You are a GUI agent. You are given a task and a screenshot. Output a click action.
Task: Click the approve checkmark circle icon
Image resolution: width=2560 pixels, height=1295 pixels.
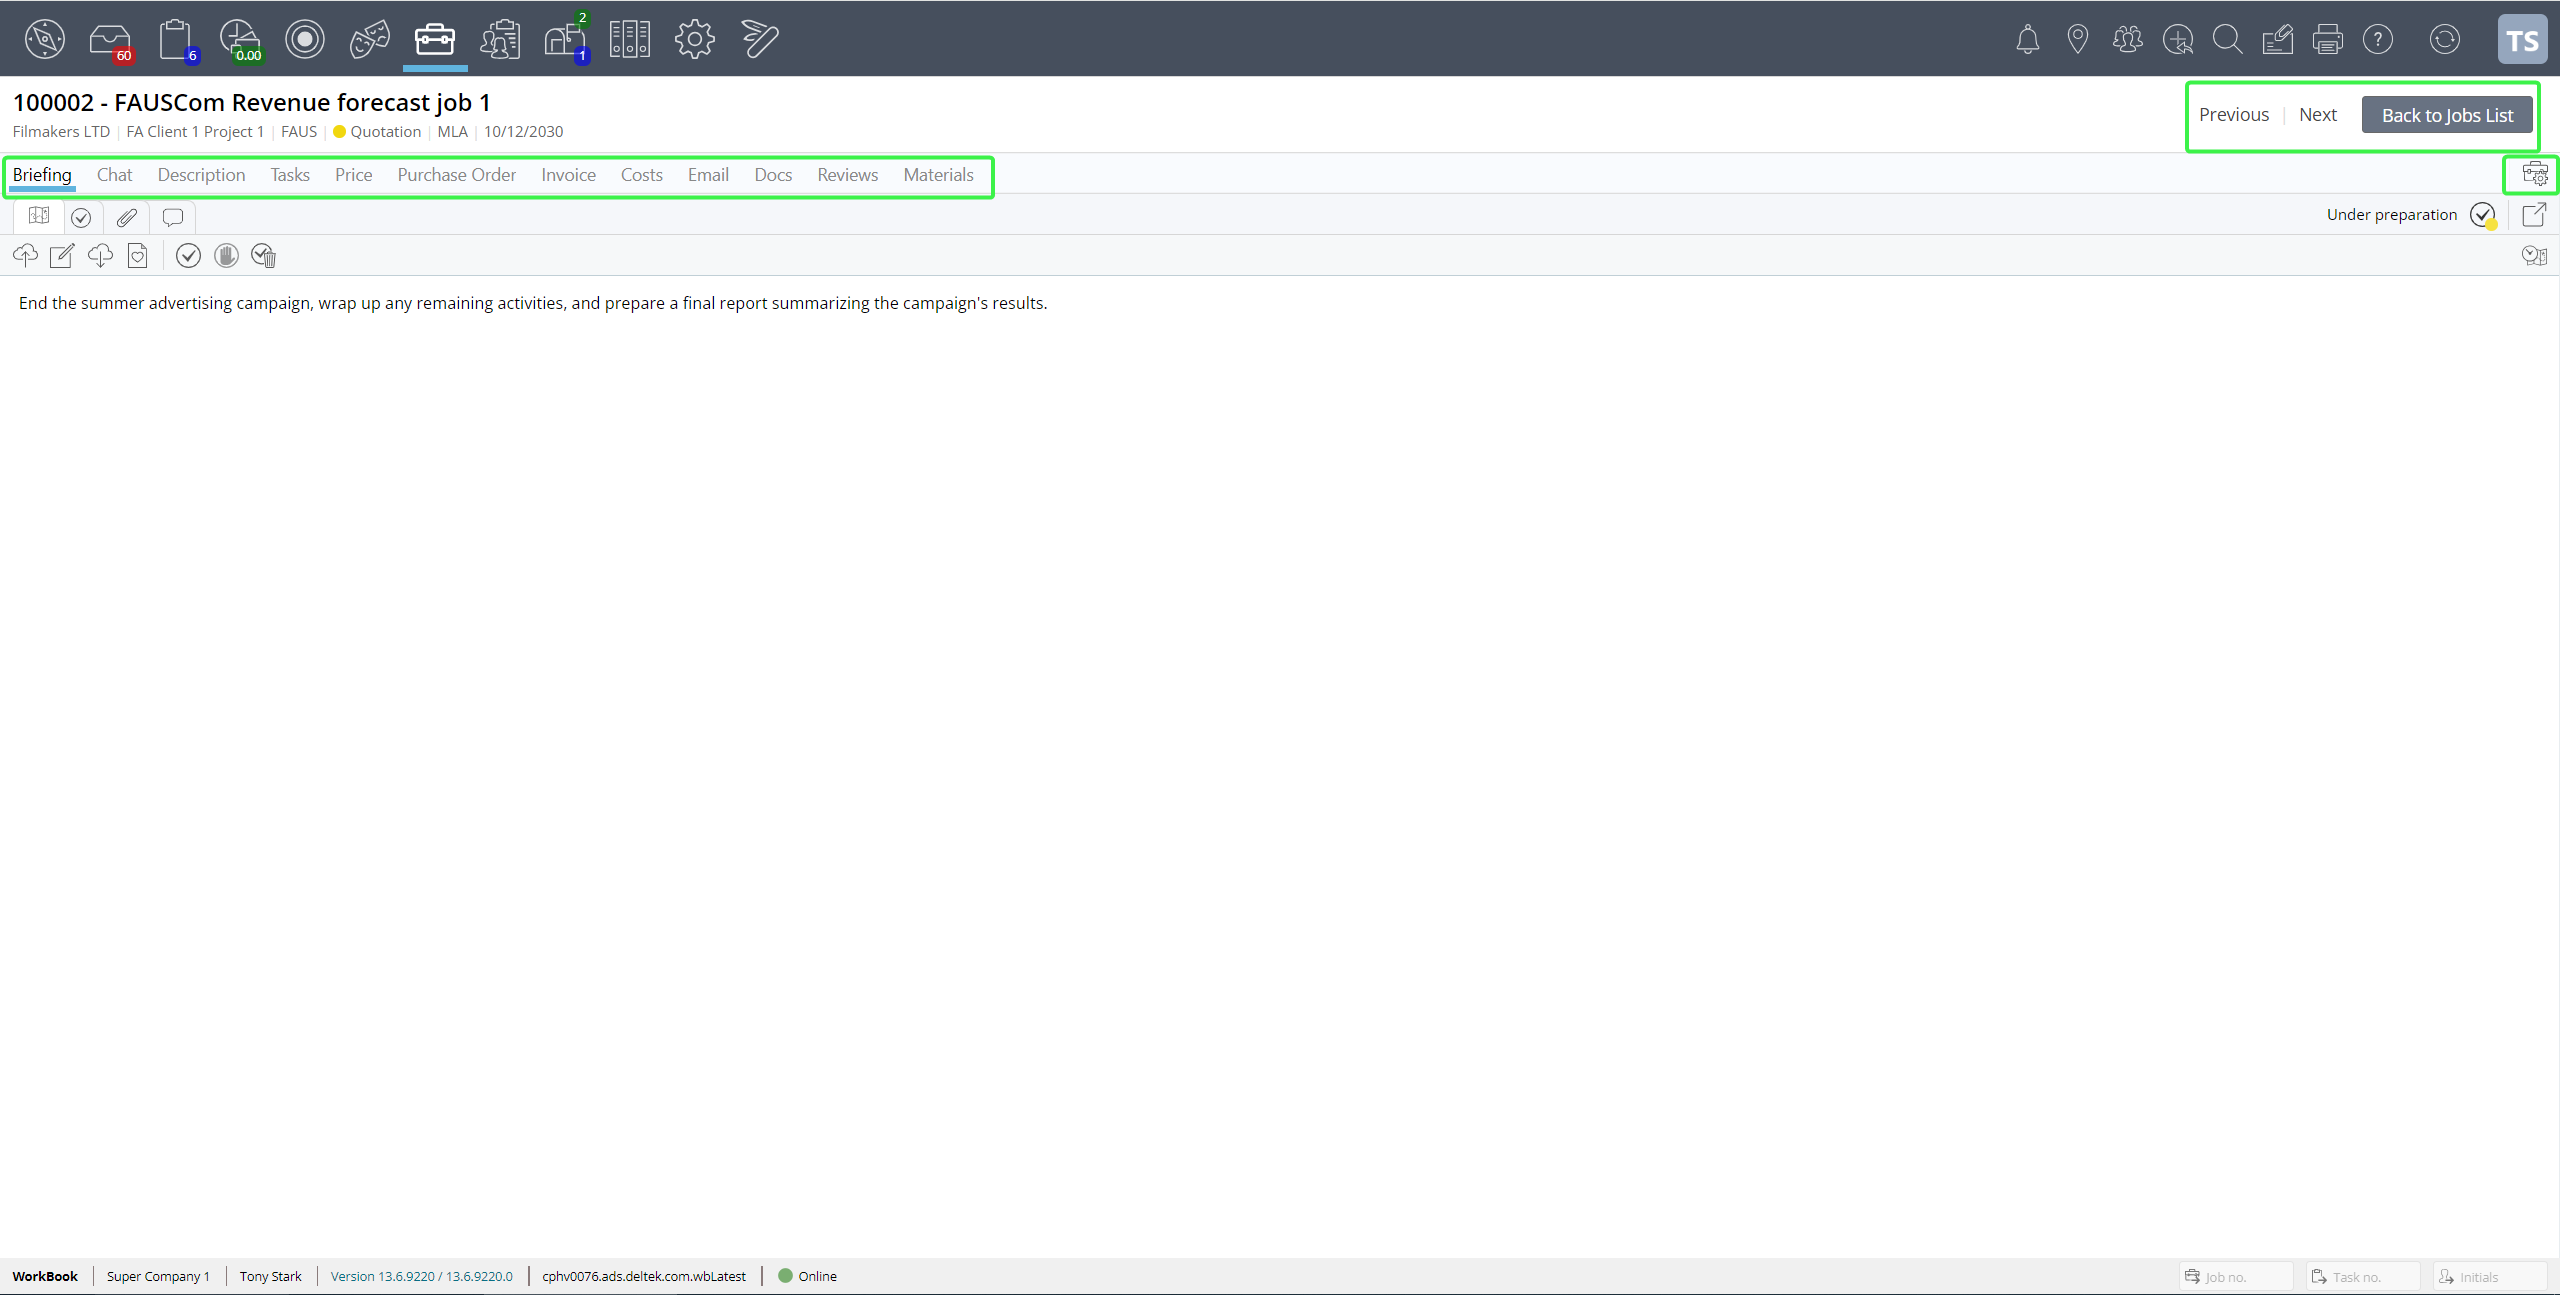[x=188, y=256]
